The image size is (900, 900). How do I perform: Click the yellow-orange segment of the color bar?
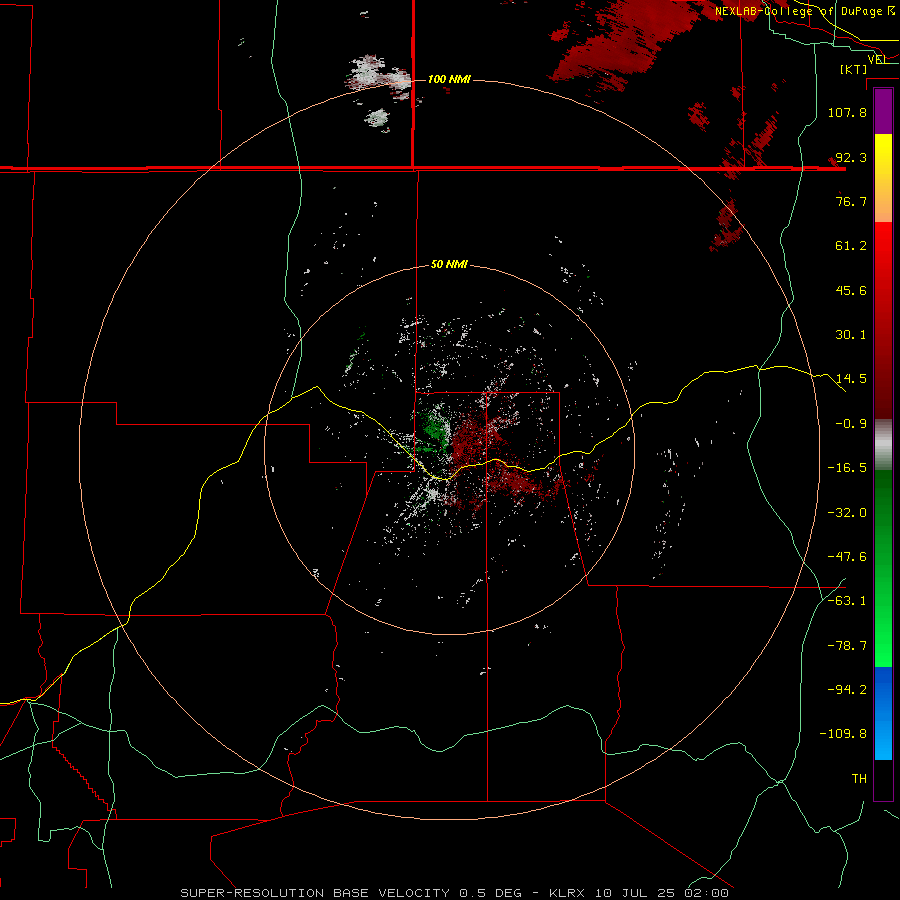883,178
